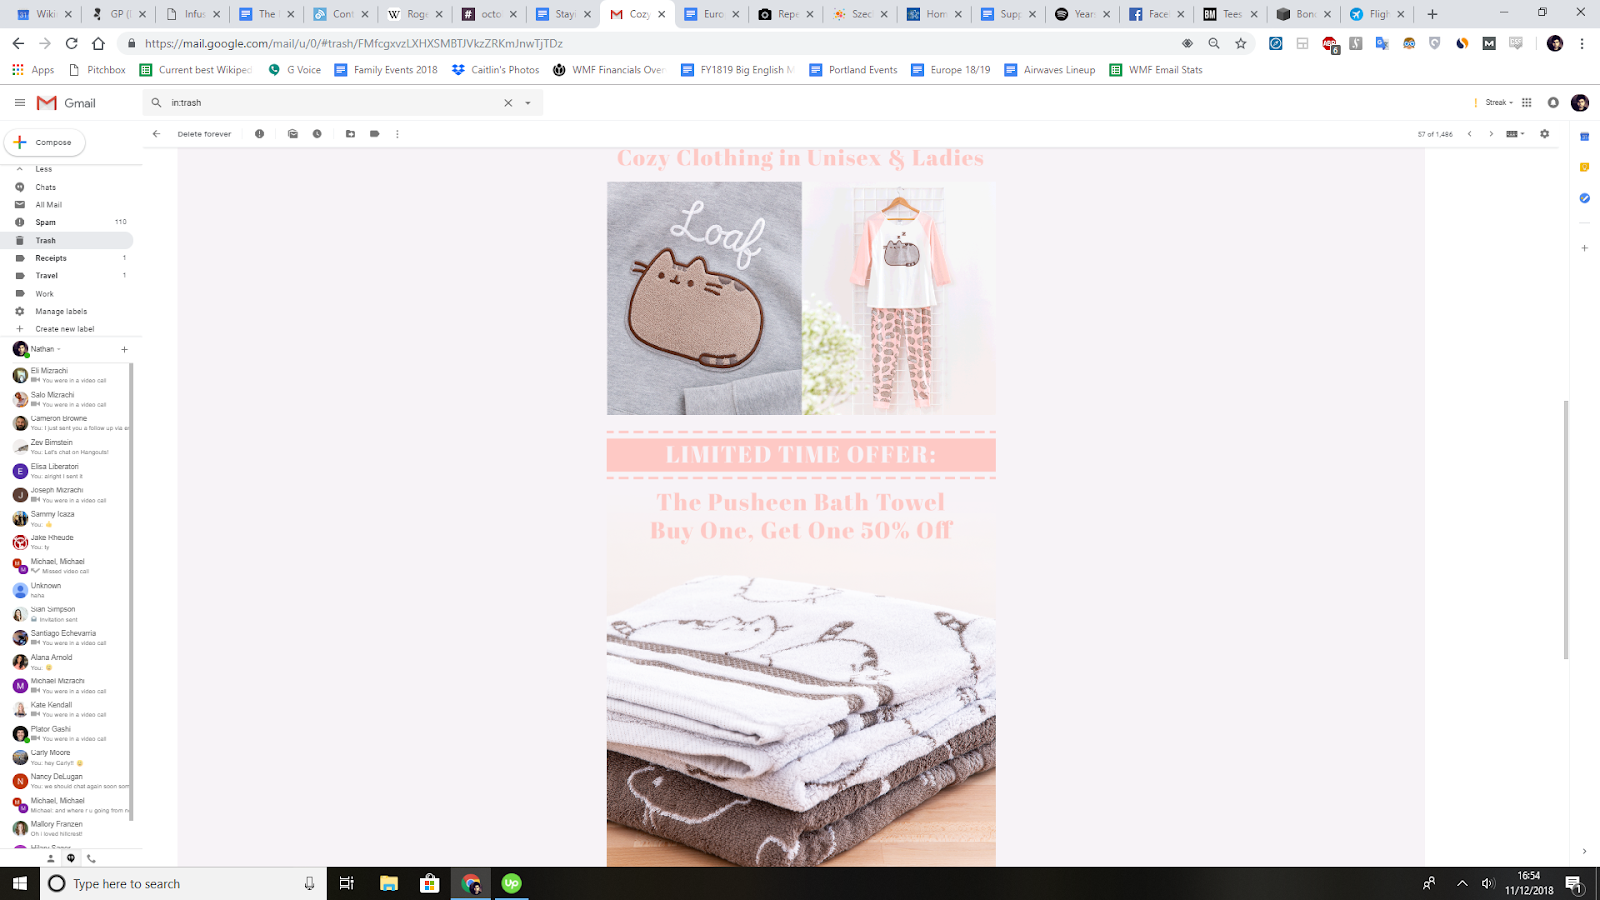Open the Portland Events bookmark
The width and height of the screenshot is (1600, 900).
[853, 70]
